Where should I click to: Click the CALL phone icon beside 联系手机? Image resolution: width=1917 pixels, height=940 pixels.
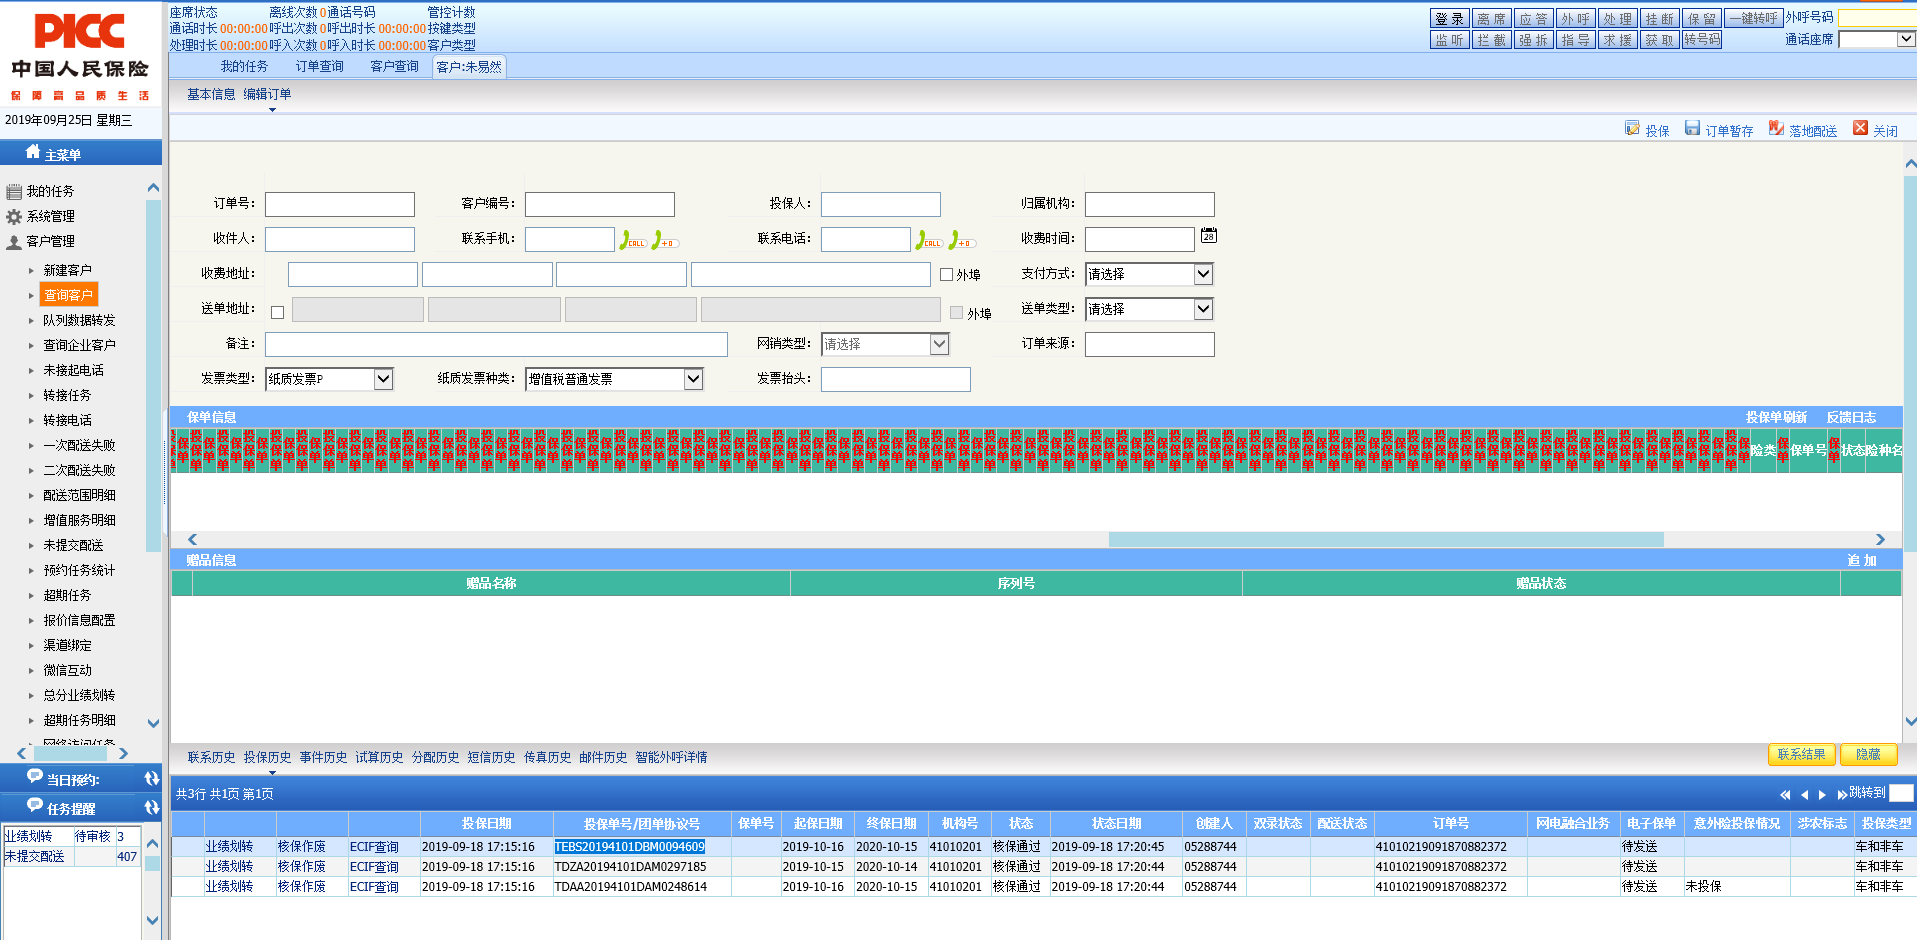[632, 240]
